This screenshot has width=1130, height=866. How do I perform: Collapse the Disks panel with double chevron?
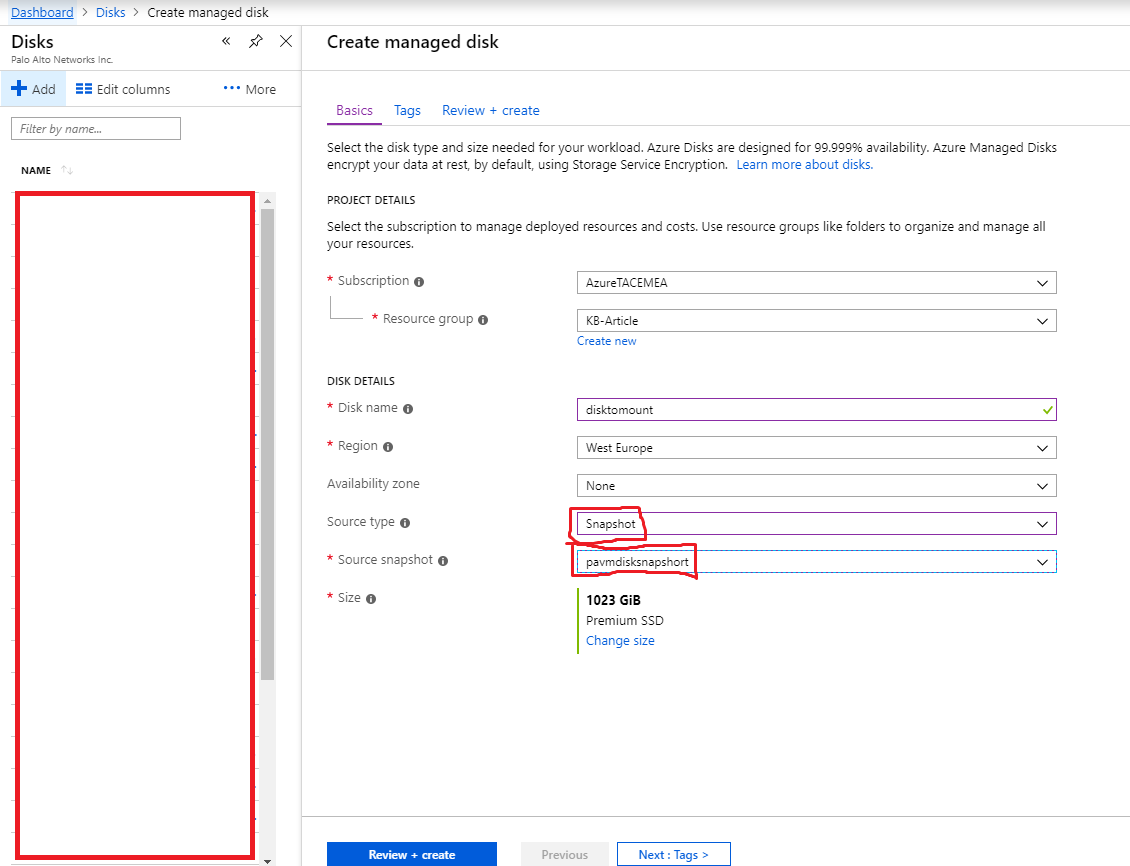(x=226, y=41)
